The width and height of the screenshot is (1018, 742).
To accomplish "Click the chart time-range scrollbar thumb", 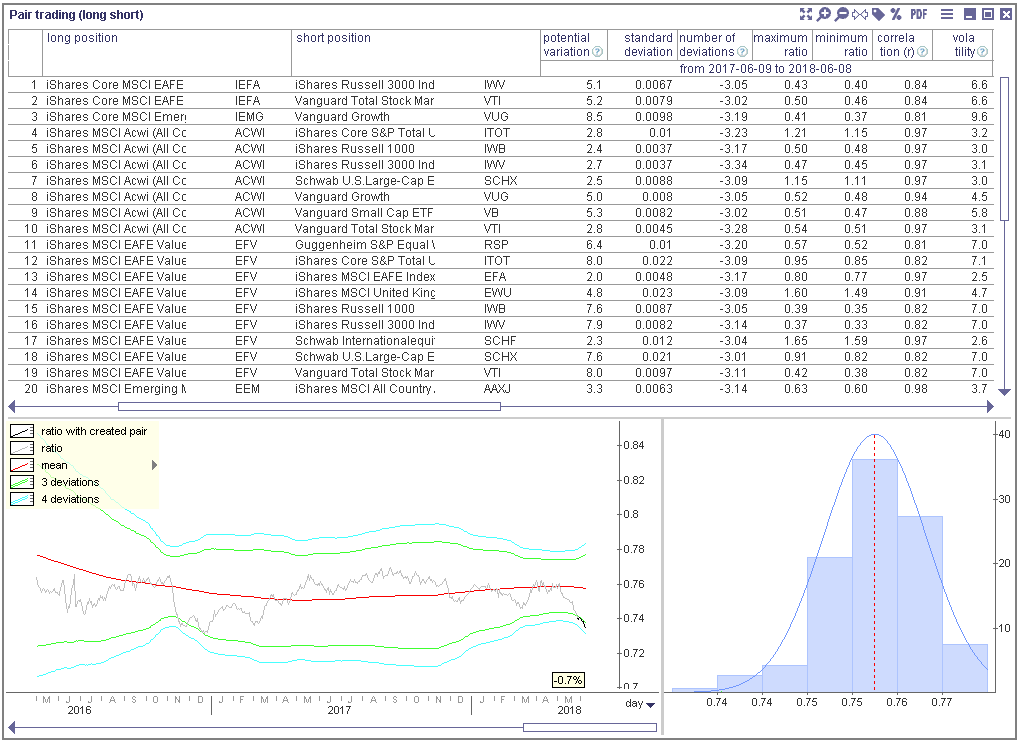I will tap(590, 727).
